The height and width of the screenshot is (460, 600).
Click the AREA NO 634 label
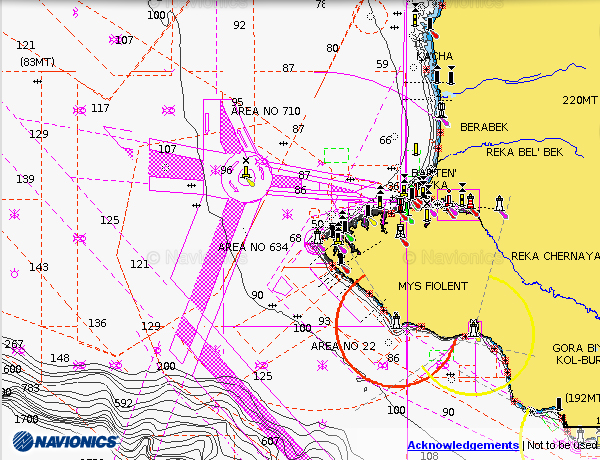click(253, 247)
